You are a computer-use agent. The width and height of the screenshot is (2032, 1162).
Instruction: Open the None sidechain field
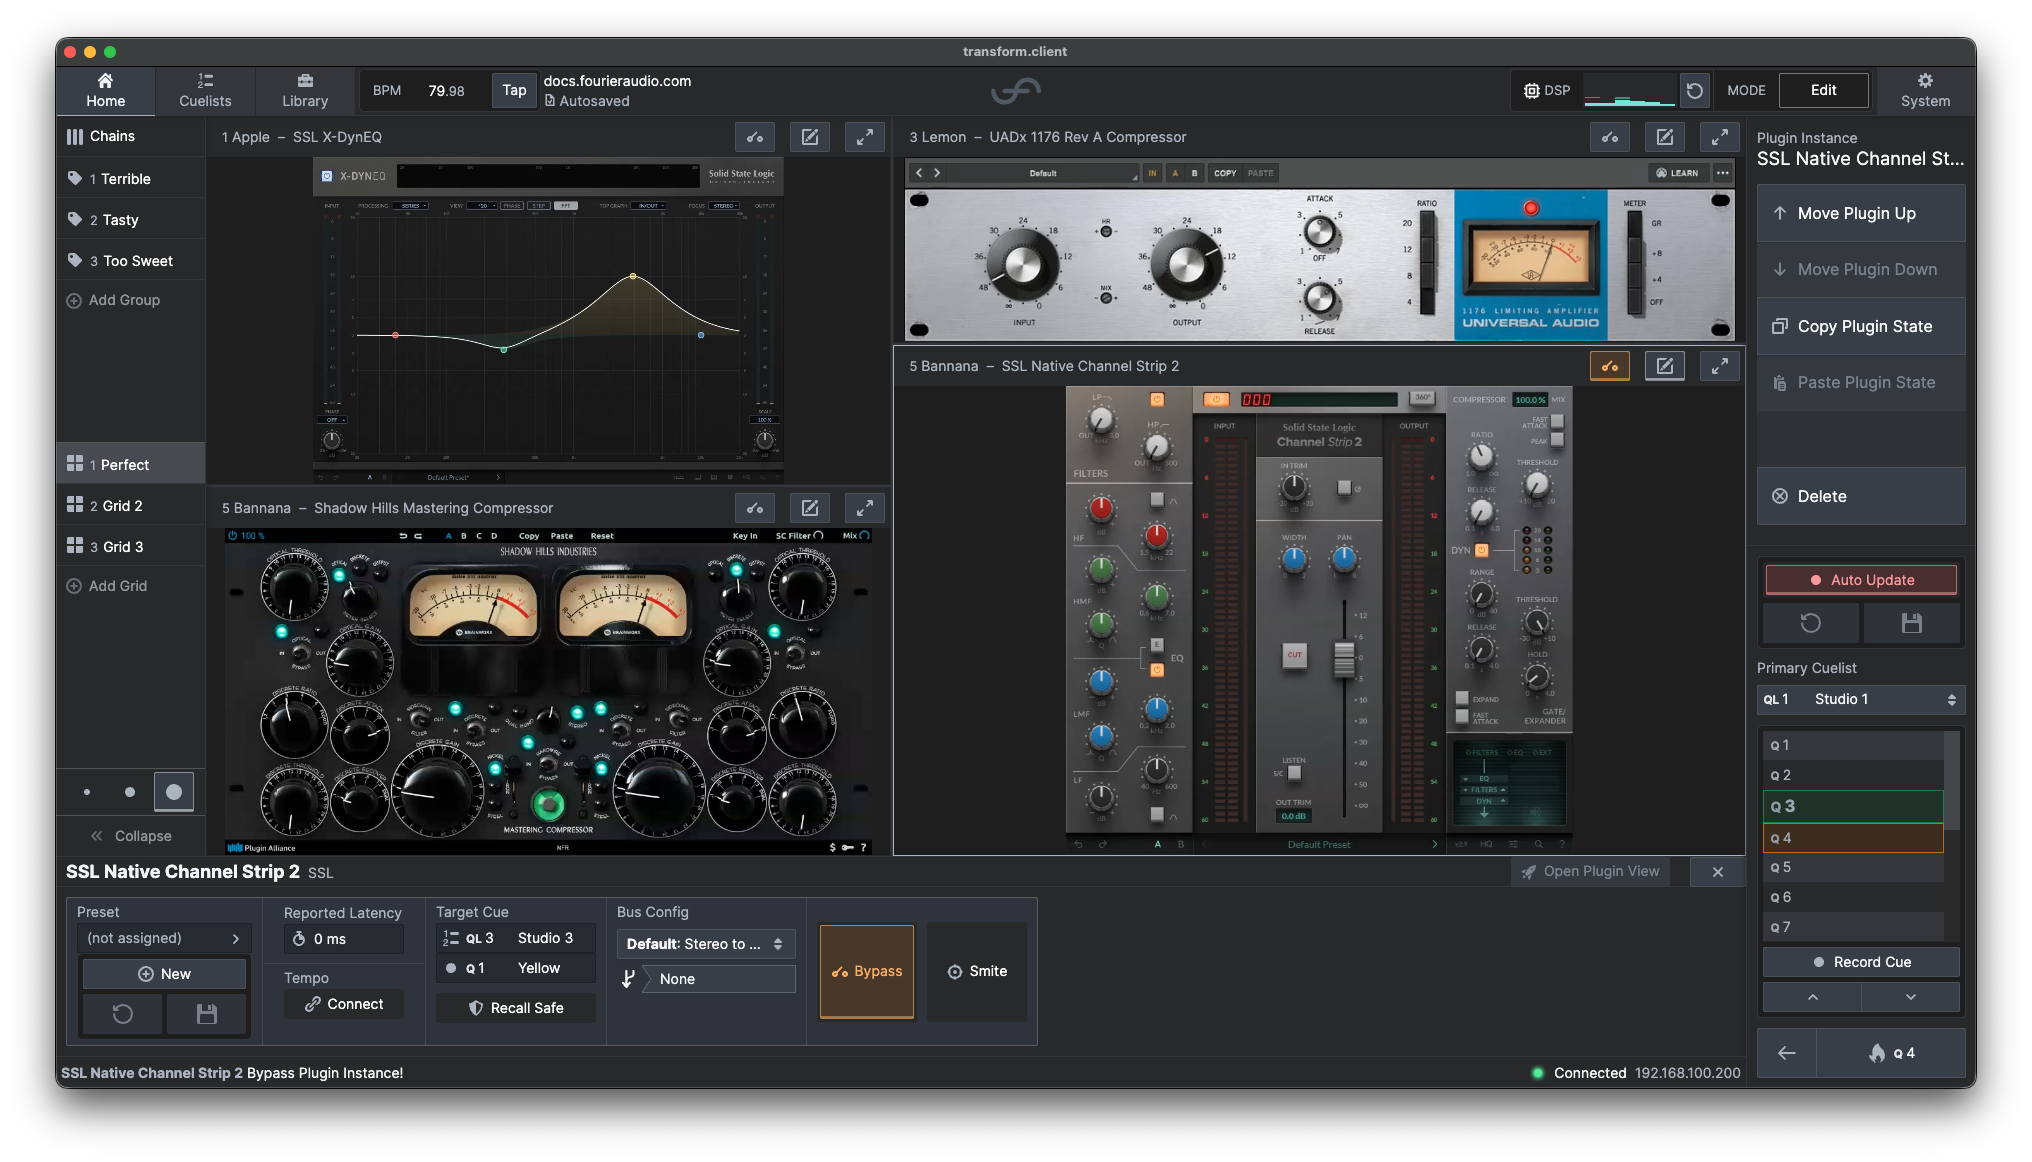point(719,979)
